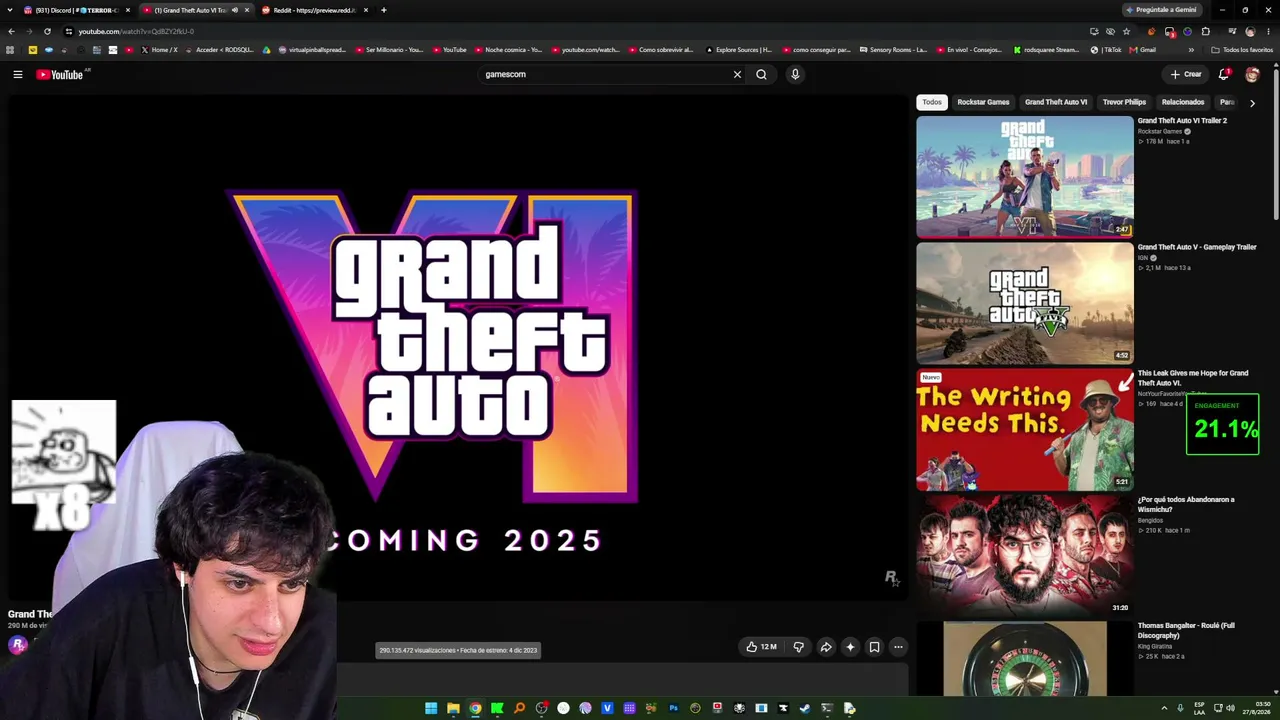The height and width of the screenshot is (720, 1280).
Task: Open a new browser tab
Action: pos(383,10)
